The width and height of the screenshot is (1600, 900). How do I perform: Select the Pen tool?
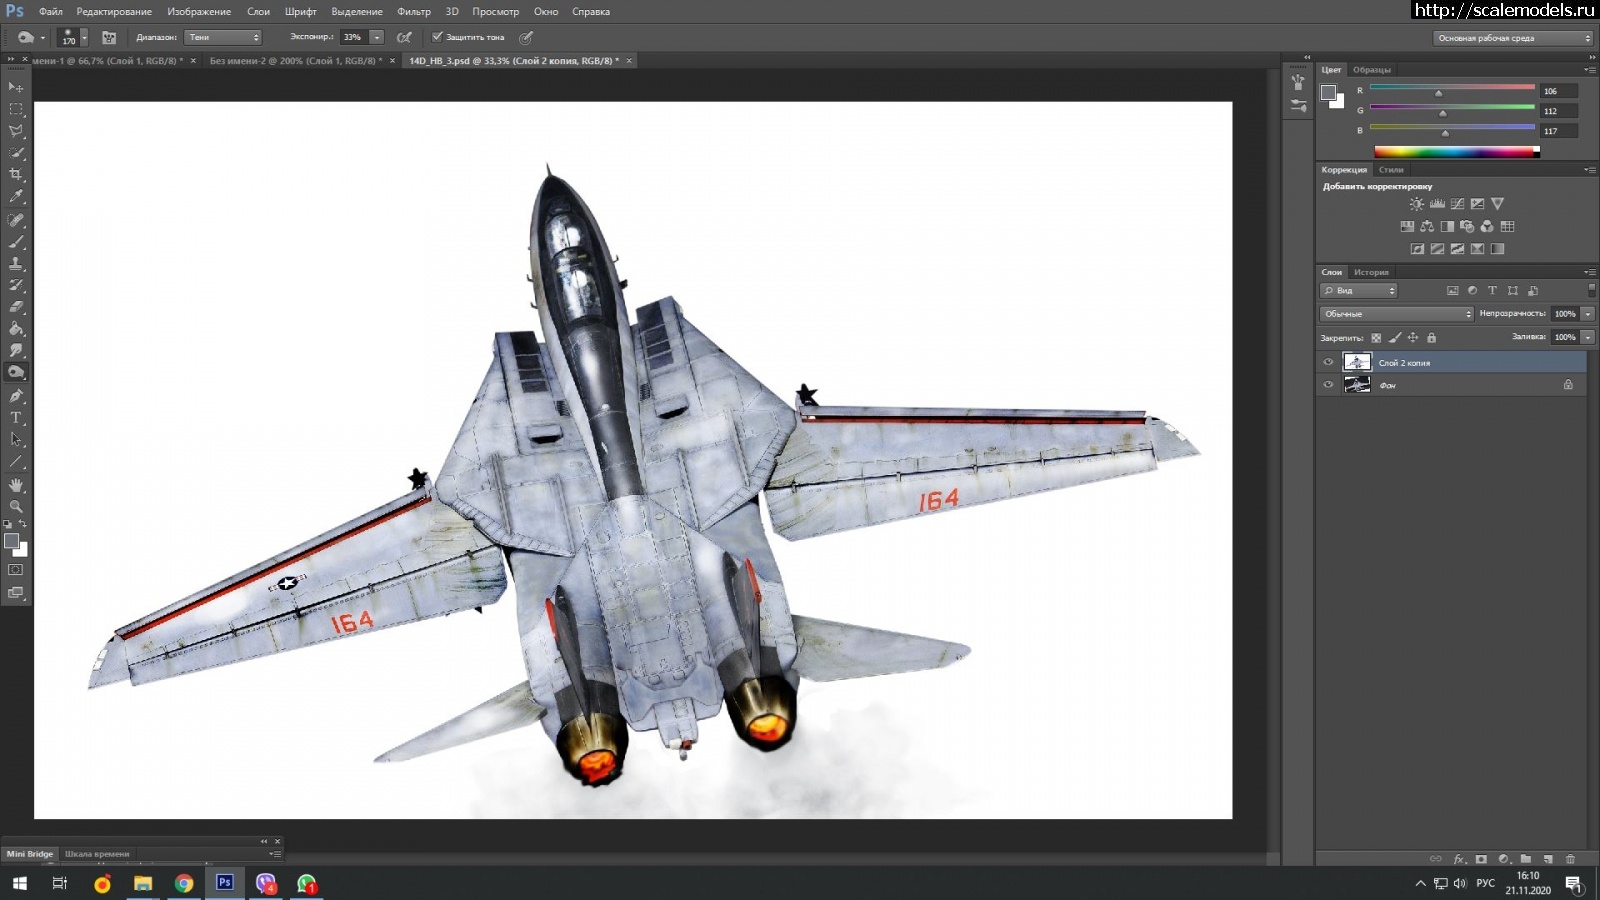pyautogui.click(x=16, y=396)
